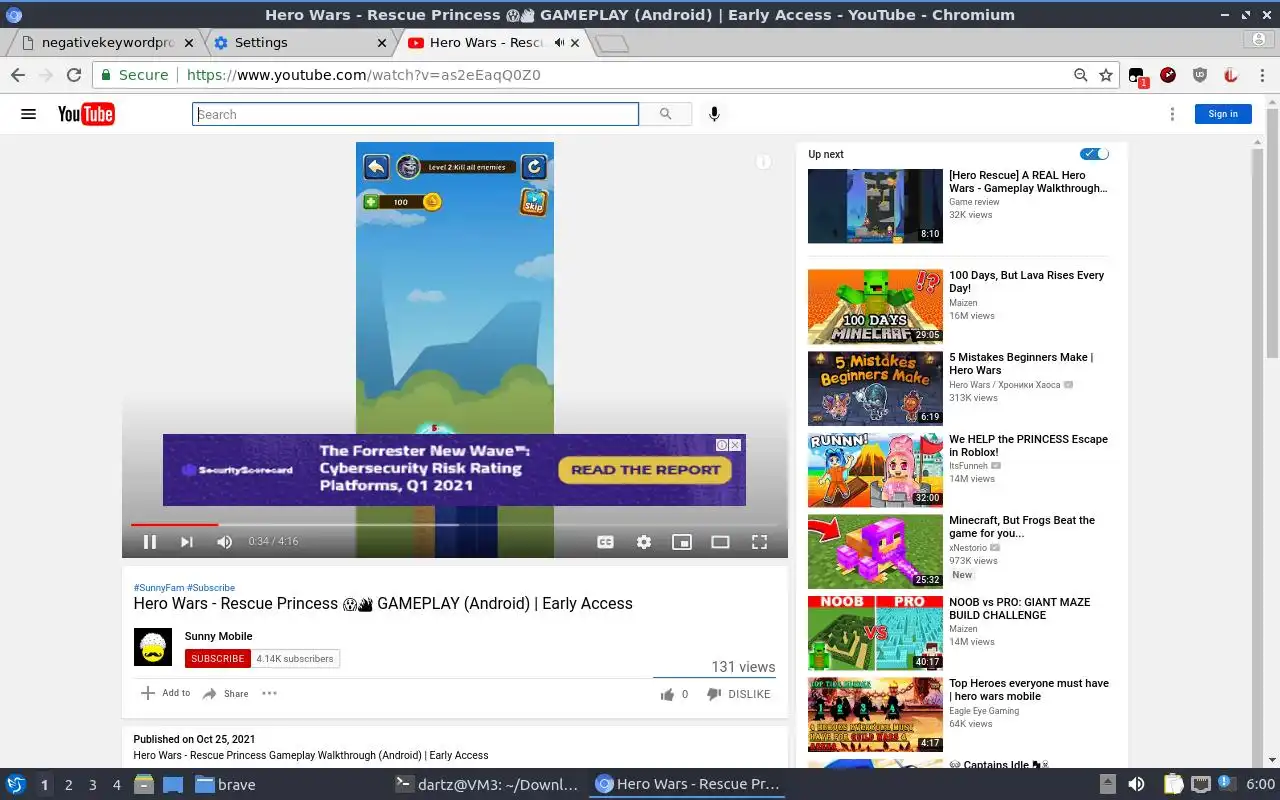Go back in browser history
Image resolution: width=1280 pixels, height=800 pixels.
click(x=18, y=75)
